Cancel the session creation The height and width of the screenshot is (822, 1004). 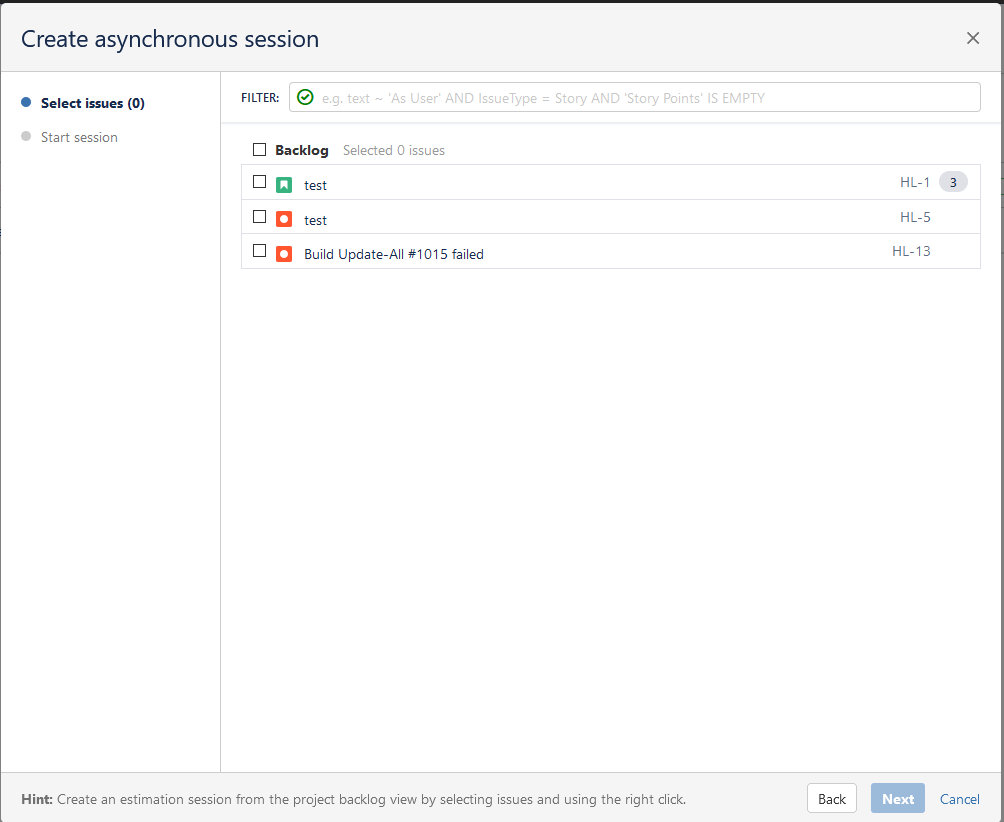pyautogui.click(x=960, y=799)
